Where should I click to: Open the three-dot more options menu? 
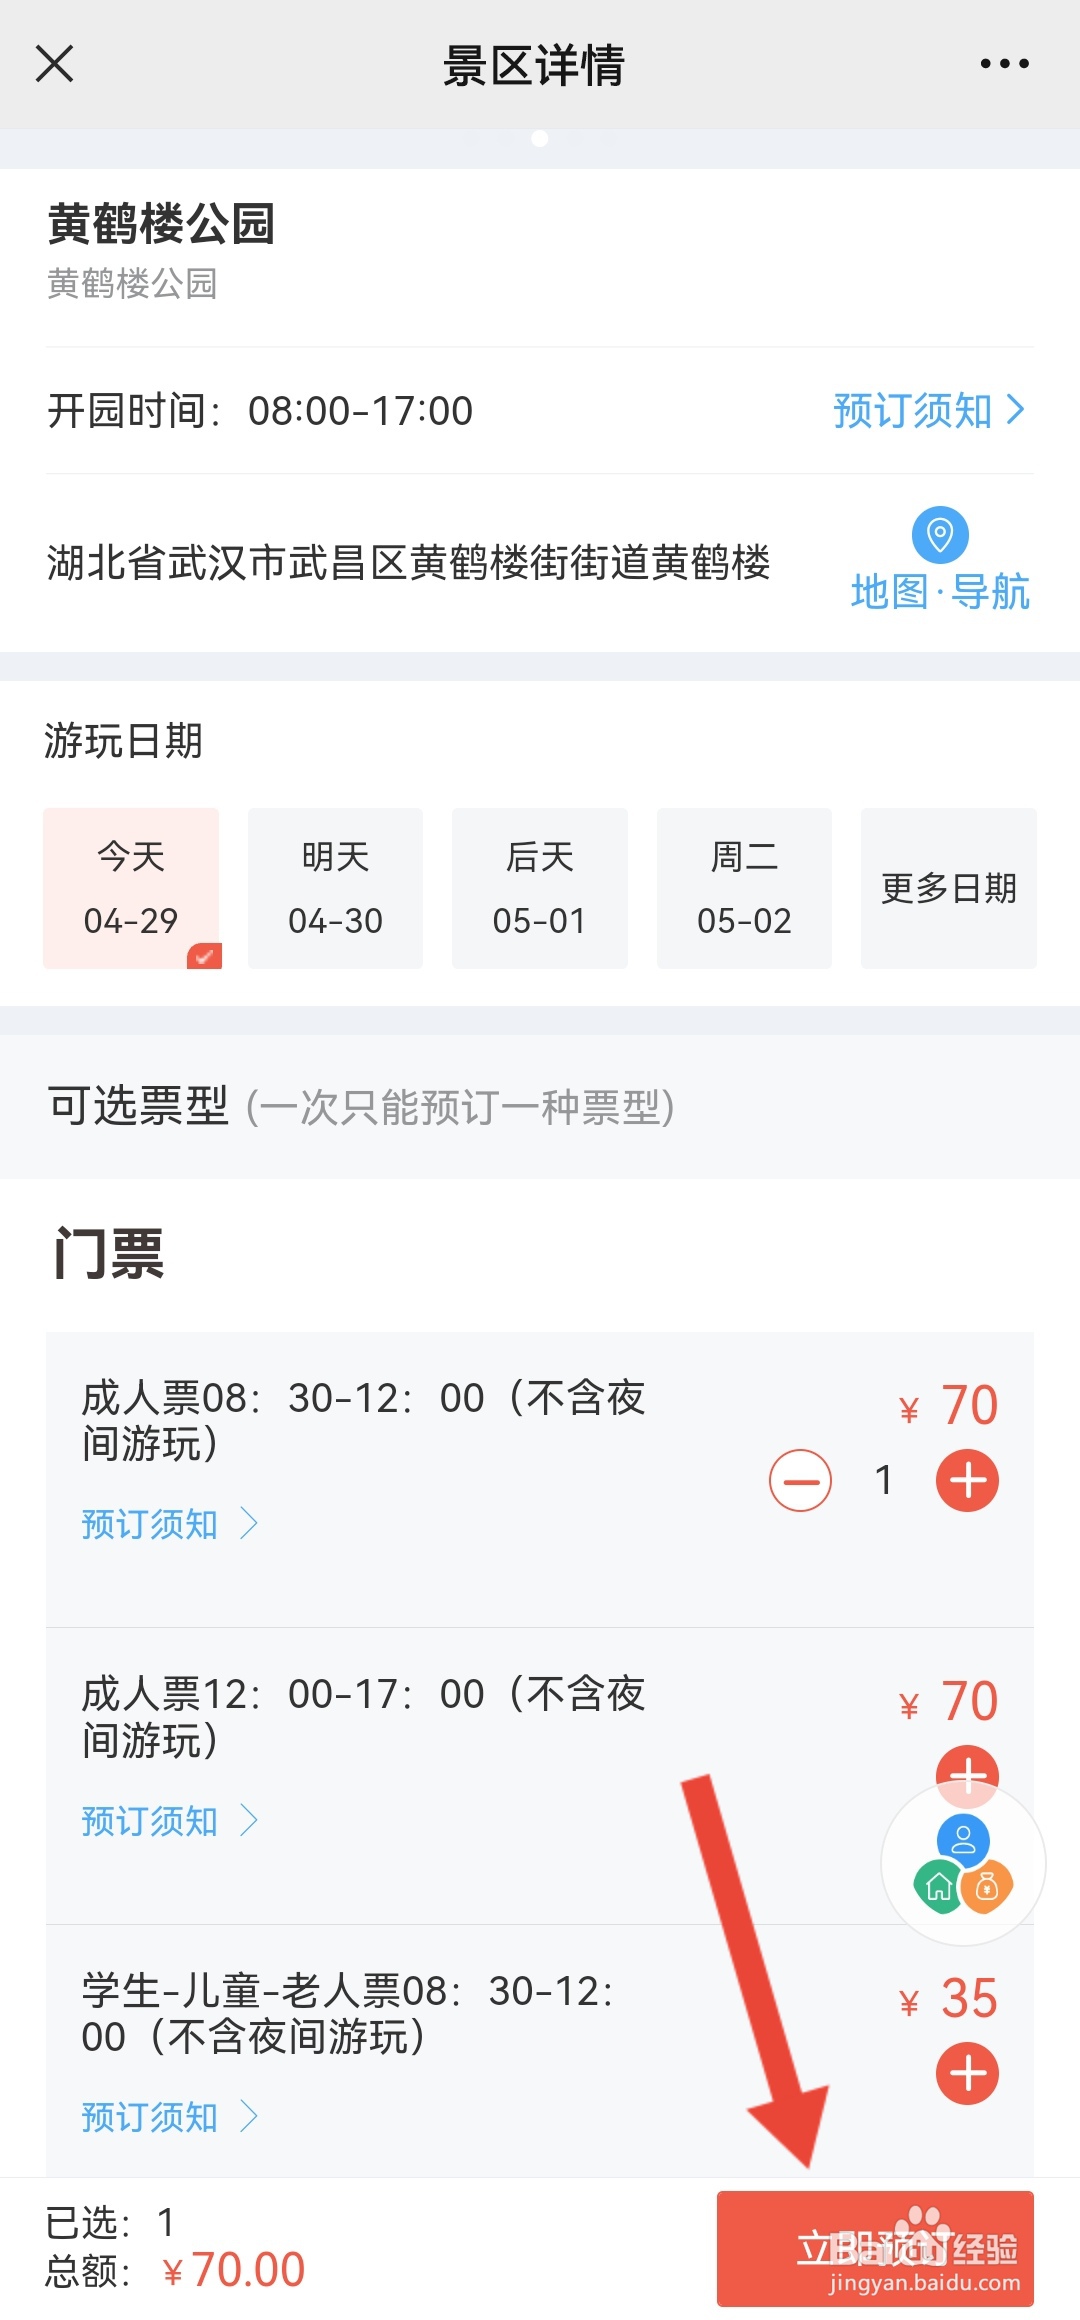[1004, 64]
